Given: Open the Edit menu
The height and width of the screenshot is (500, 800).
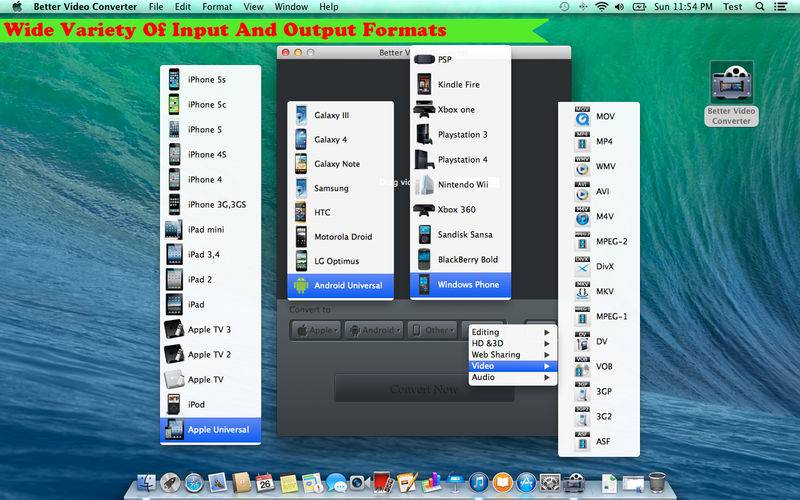Looking at the screenshot, I should [x=183, y=7].
